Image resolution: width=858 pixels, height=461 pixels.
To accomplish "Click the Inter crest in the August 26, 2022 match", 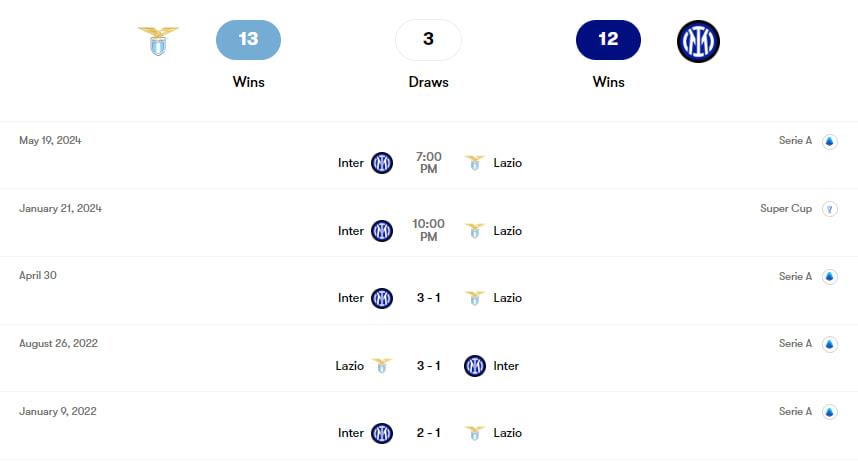I will click(x=475, y=366).
